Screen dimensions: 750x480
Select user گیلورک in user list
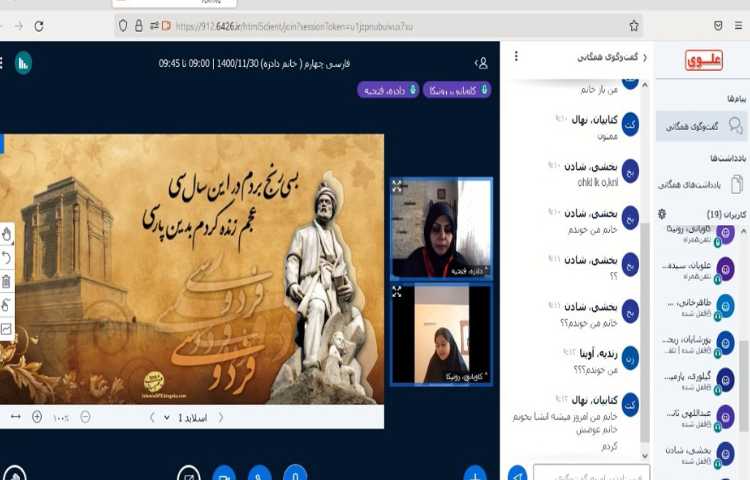pyautogui.click(x=699, y=381)
